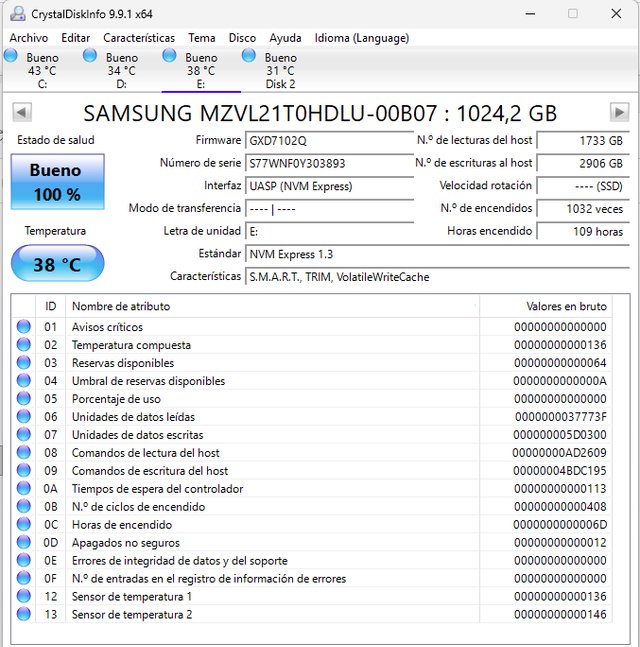The width and height of the screenshot is (640, 647).
Task: Select raw value 0000000000146
Action: click(560, 614)
